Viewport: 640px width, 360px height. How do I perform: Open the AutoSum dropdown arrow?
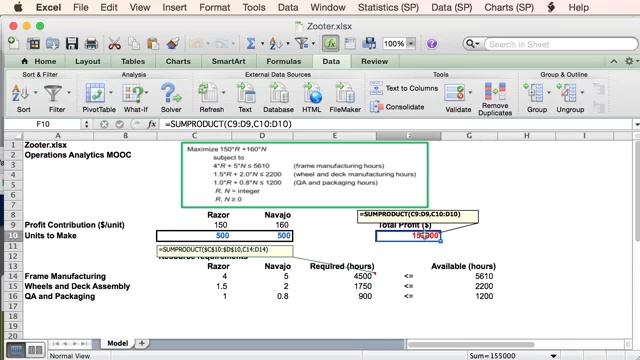262,43
